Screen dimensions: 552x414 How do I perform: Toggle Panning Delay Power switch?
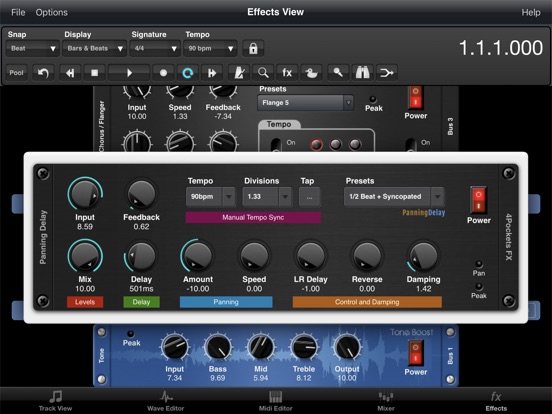click(x=478, y=200)
